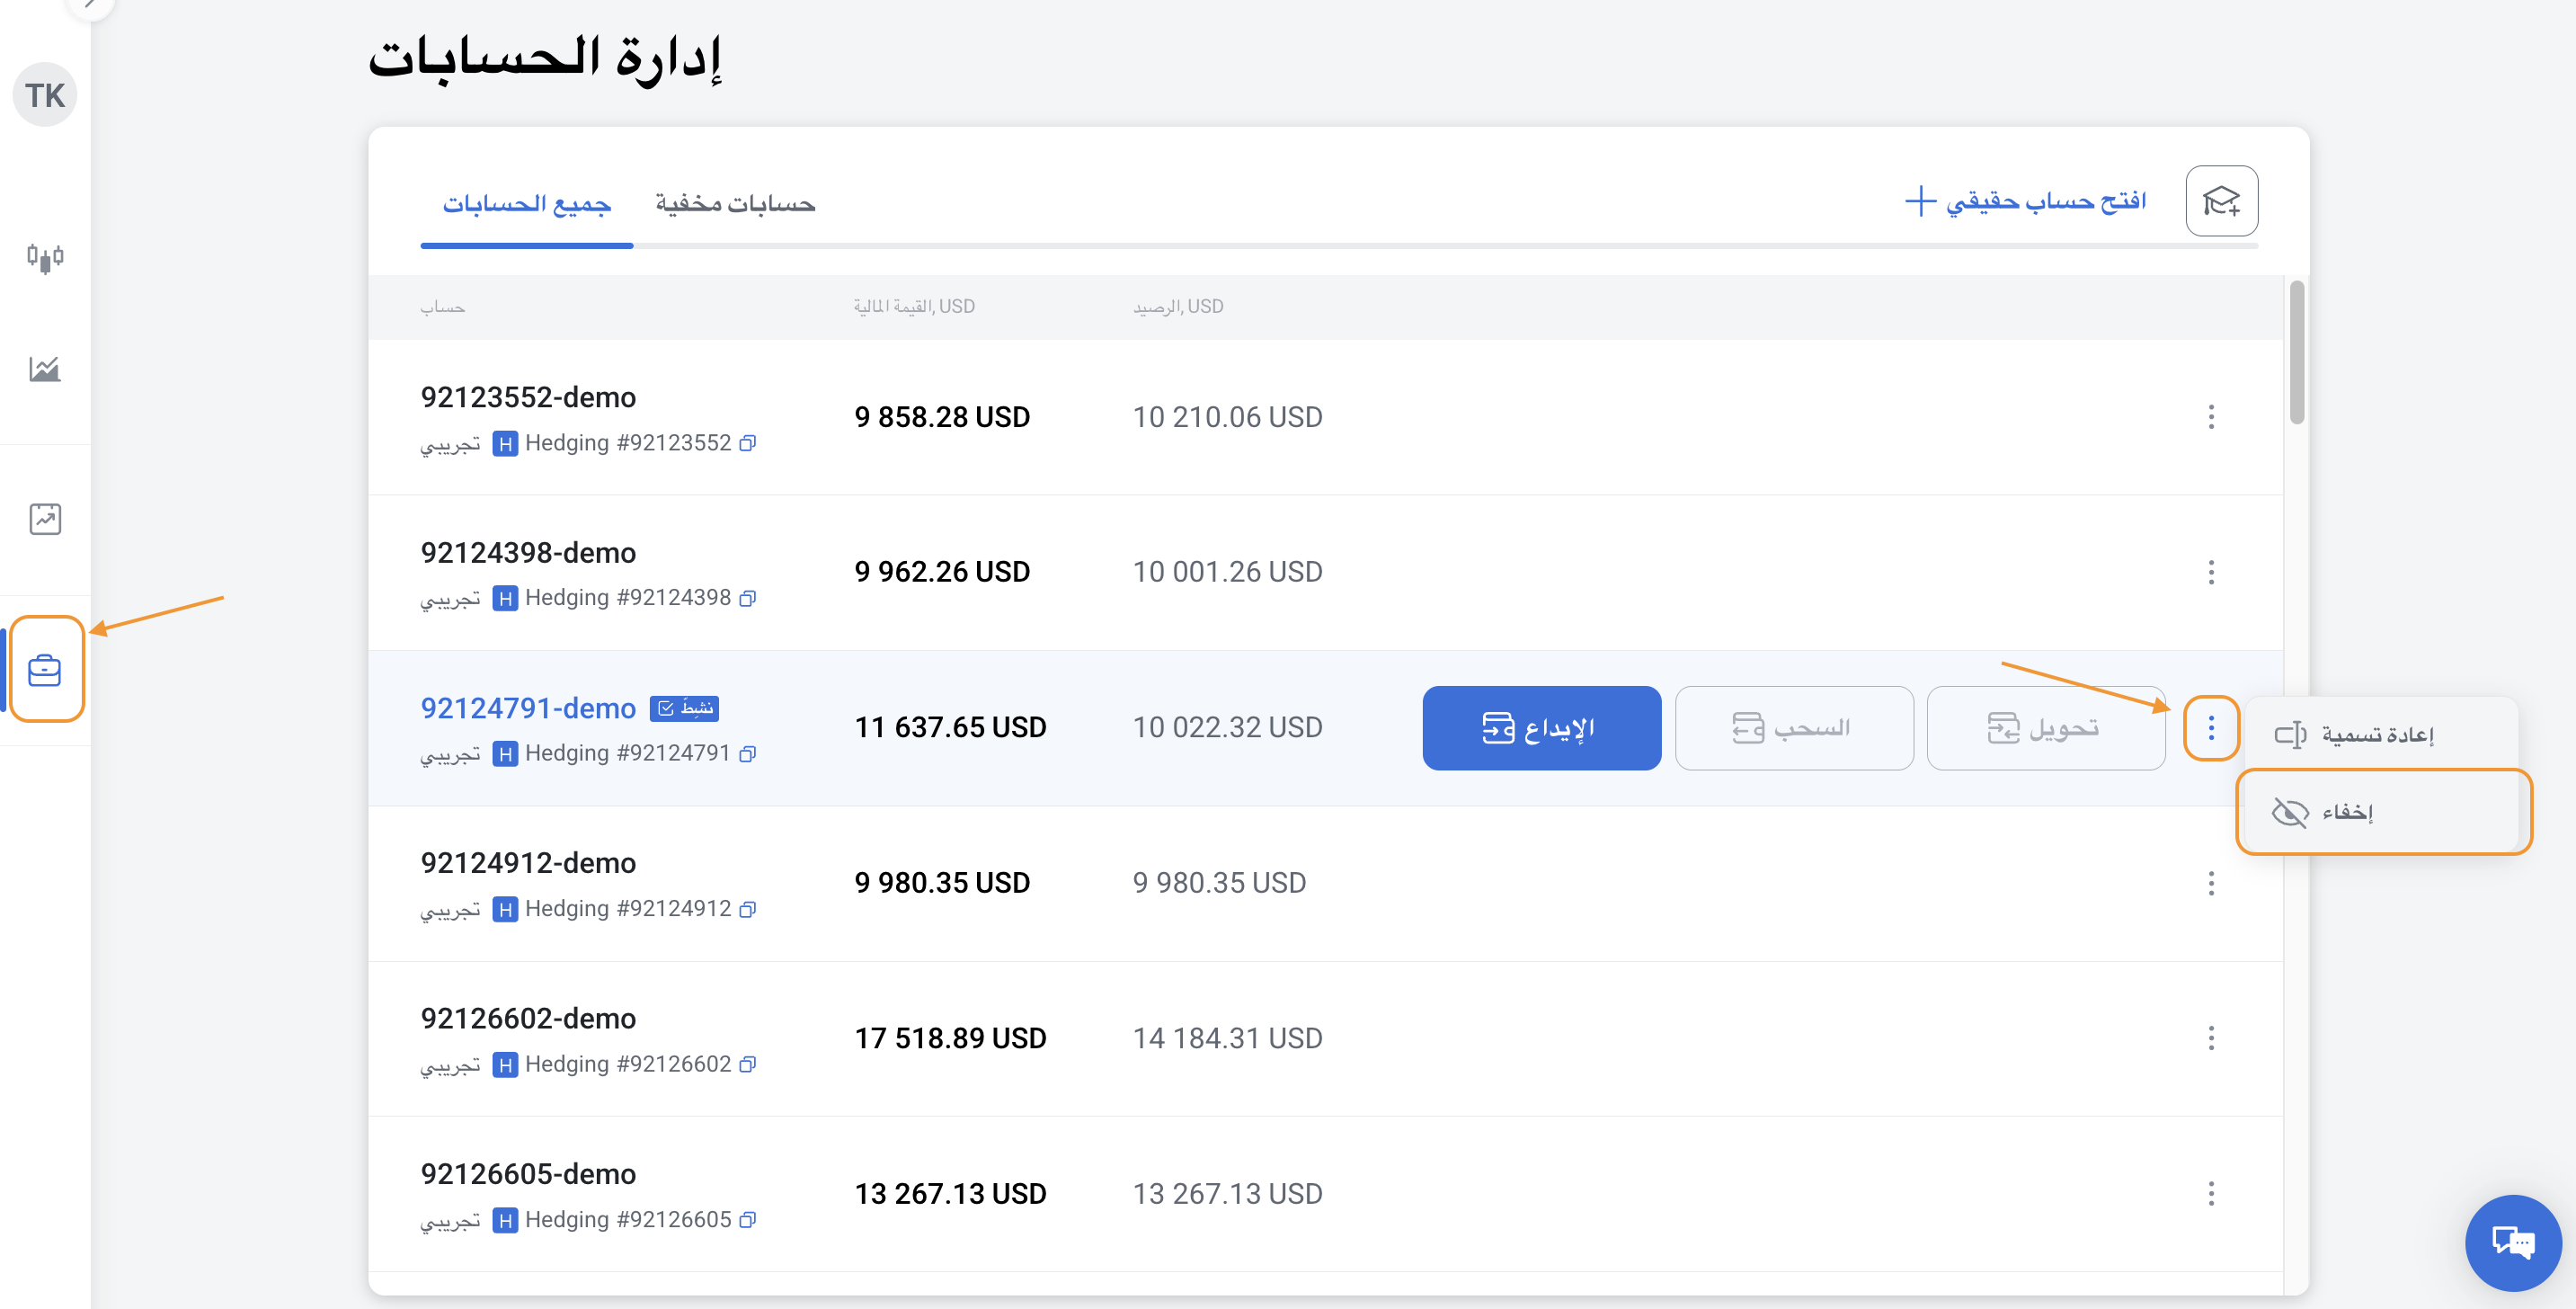Open three-dot menu for 92124912-demo
The height and width of the screenshot is (1309, 2576).
tap(2211, 883)
